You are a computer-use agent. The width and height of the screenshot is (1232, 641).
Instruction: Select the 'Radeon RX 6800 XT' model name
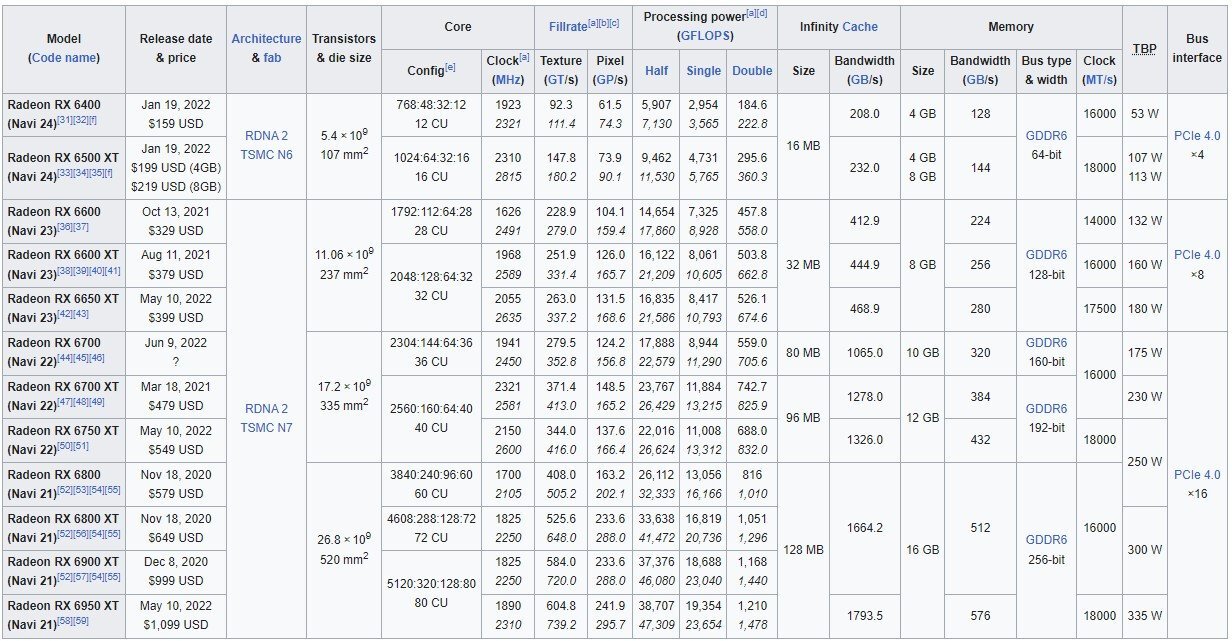pyautogui.click(x=63, y=519)
